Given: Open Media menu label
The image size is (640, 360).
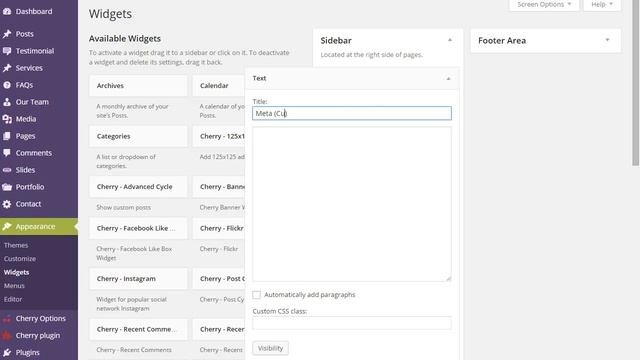Looking at the screenshot, I should [x=26, y=119].
